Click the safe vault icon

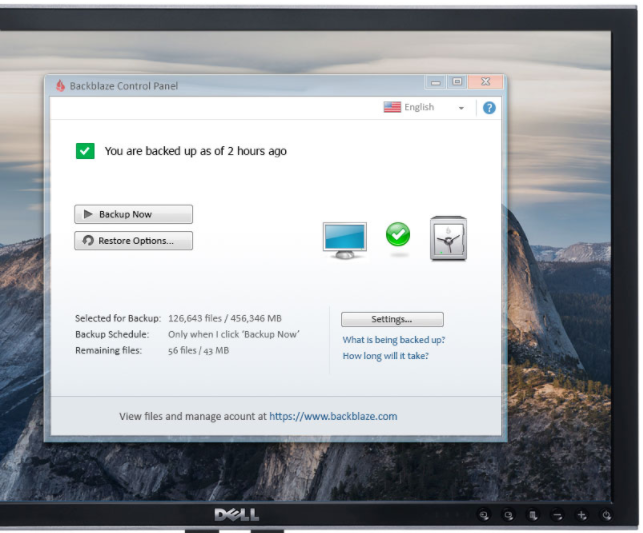pyautogui.click(x=448, y=238)
